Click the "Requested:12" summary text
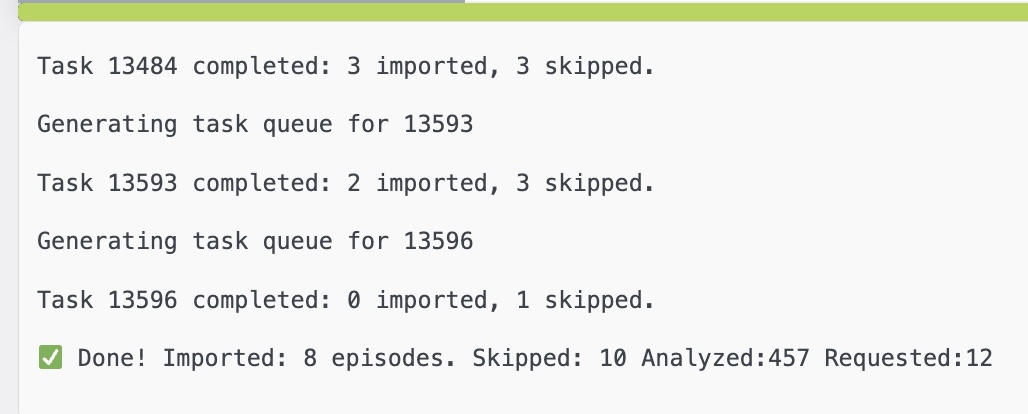Viewport: 1028px width, 414px height. tap(909, 358)
